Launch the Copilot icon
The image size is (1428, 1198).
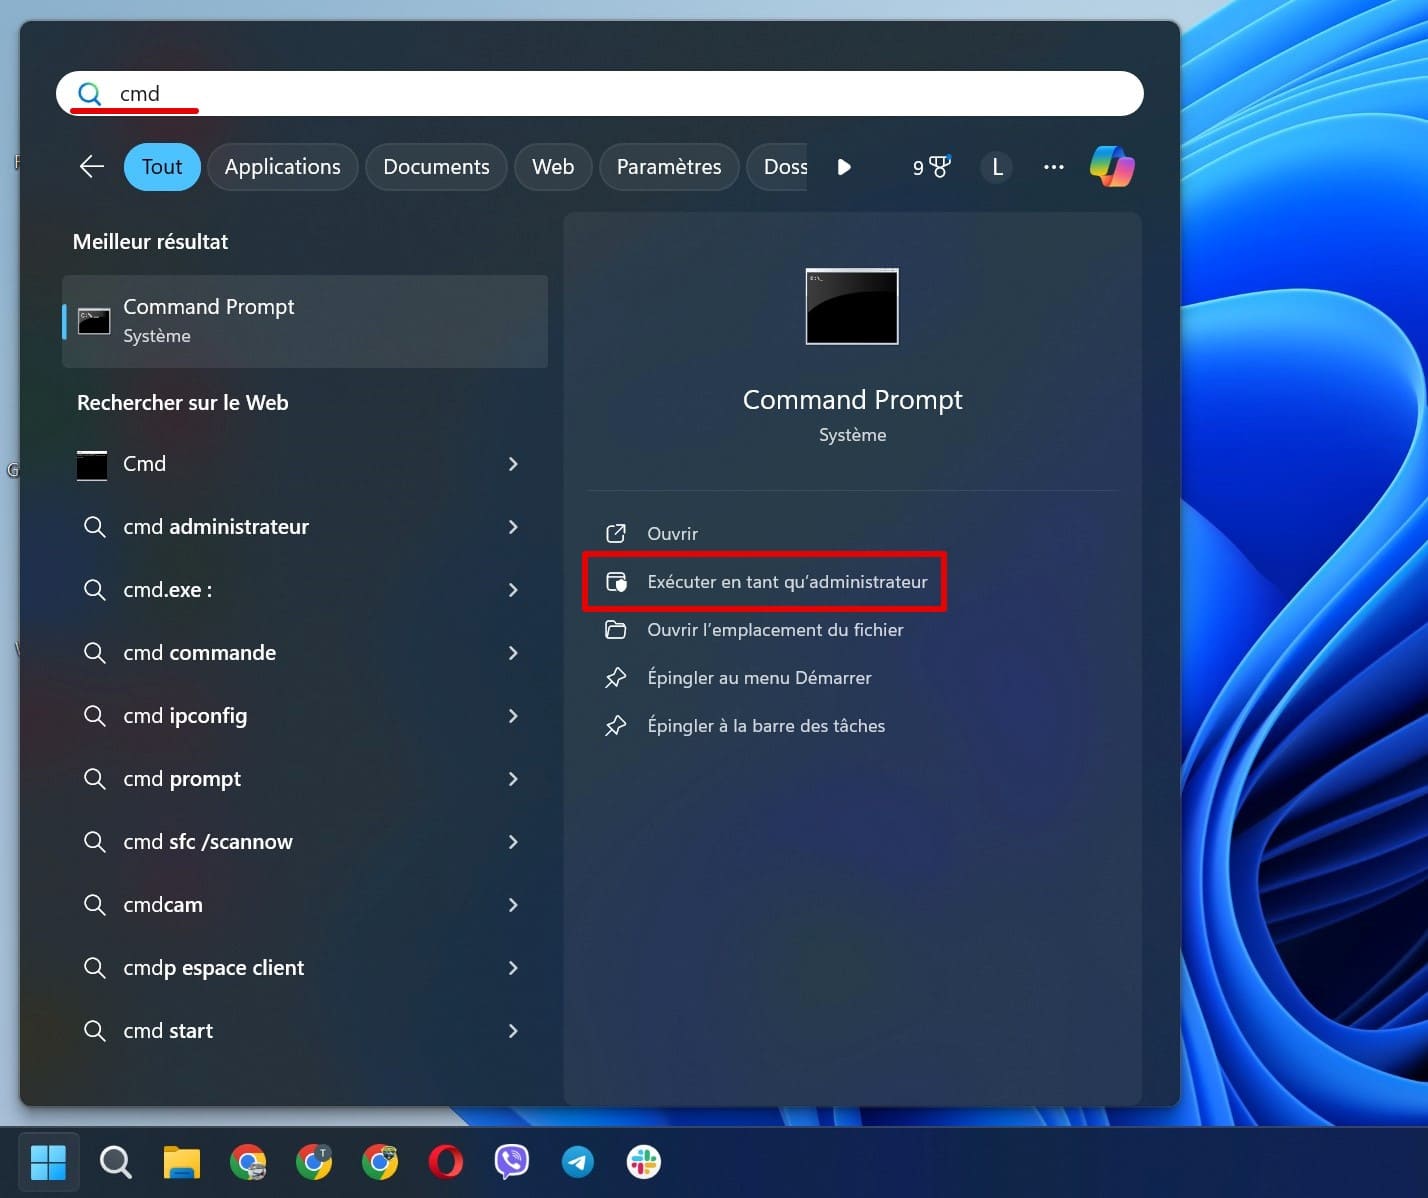pos(1112,166)
